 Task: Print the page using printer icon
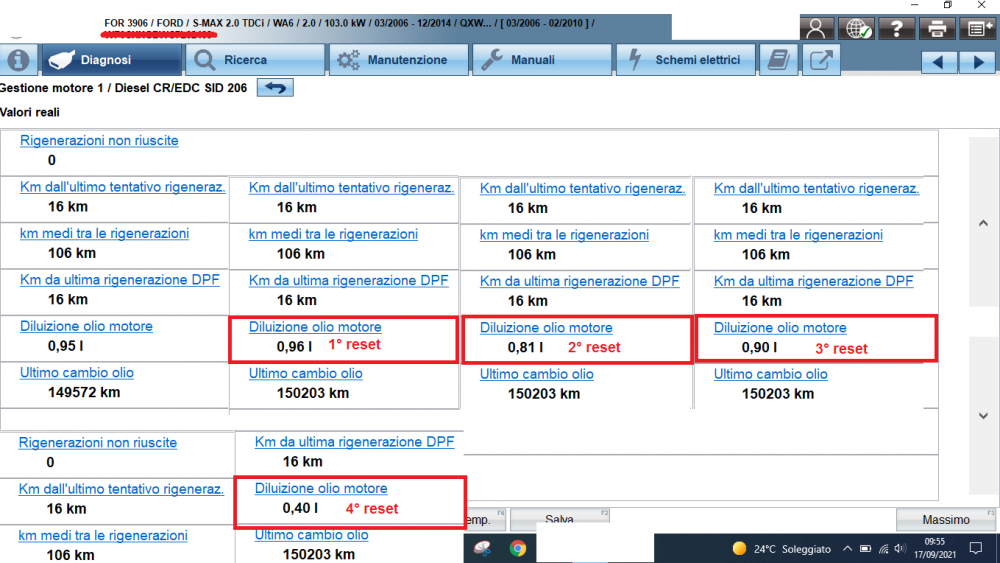tap(937, 29)
